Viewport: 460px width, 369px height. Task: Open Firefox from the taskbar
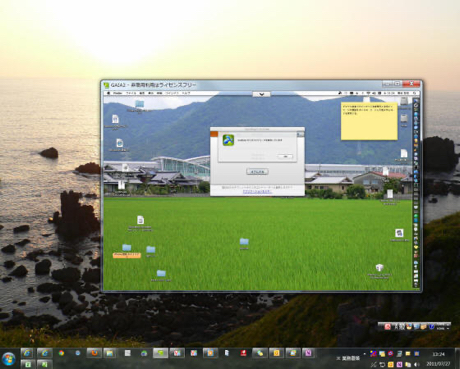[94, 353]
